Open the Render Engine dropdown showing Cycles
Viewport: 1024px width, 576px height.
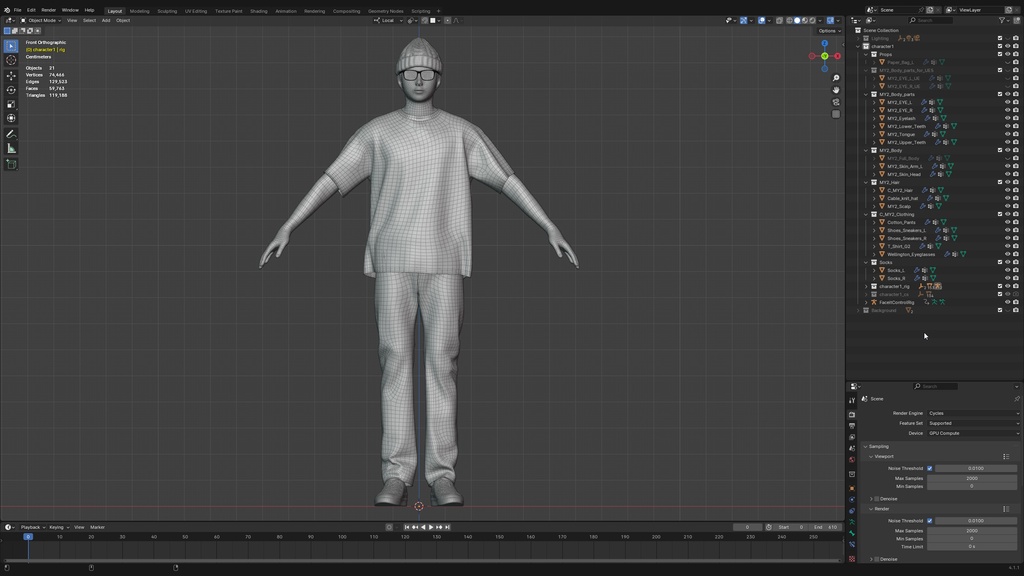(x=973, y=412)
